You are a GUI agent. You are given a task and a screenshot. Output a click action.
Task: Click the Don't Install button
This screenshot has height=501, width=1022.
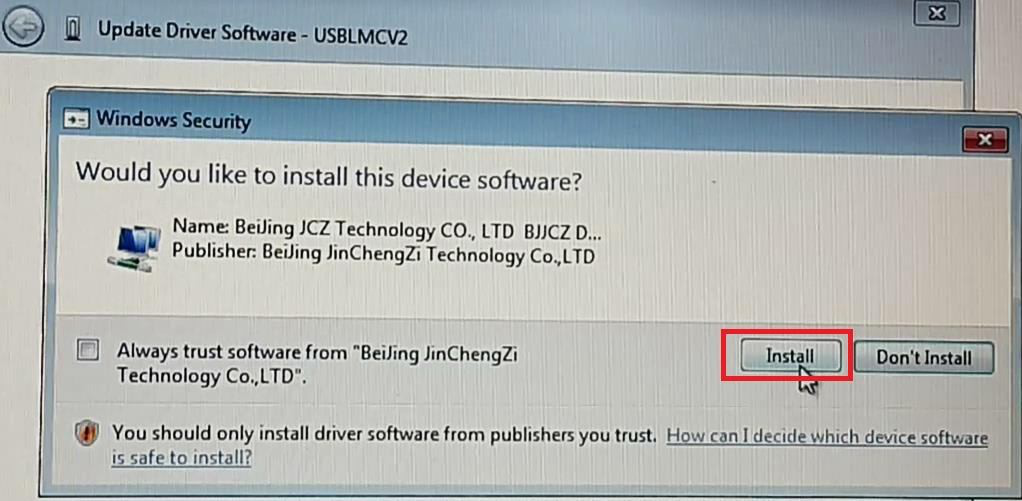tap(924, 358)
